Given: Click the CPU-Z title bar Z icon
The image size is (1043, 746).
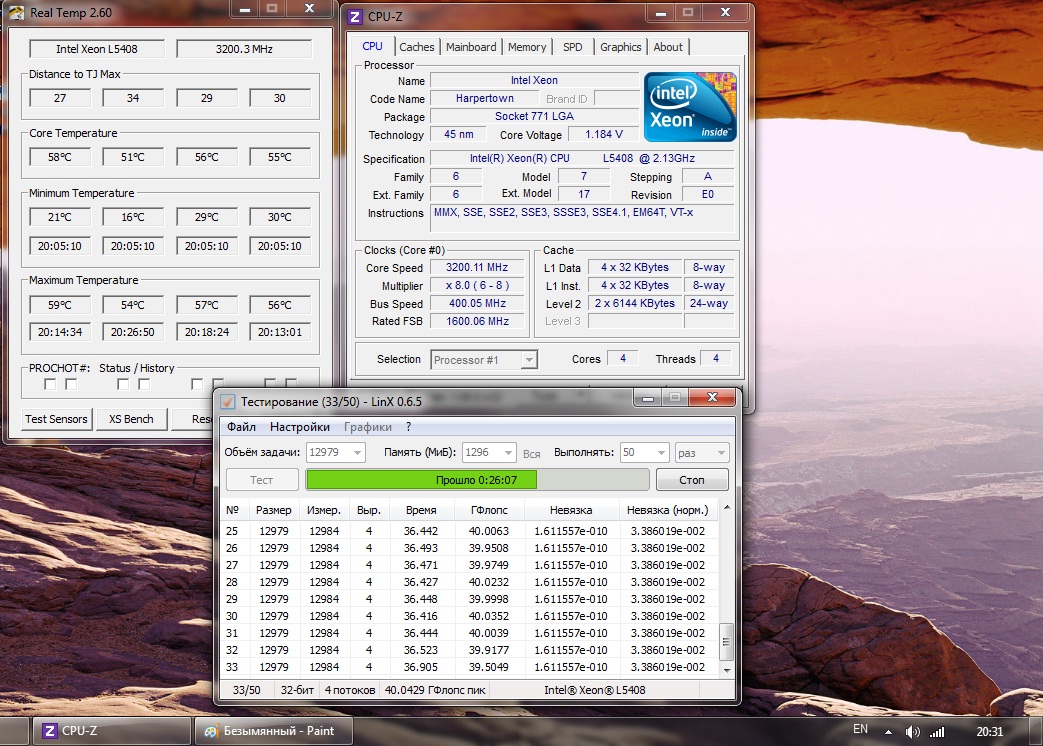Looking at the screenshot, I should (356, 17).
